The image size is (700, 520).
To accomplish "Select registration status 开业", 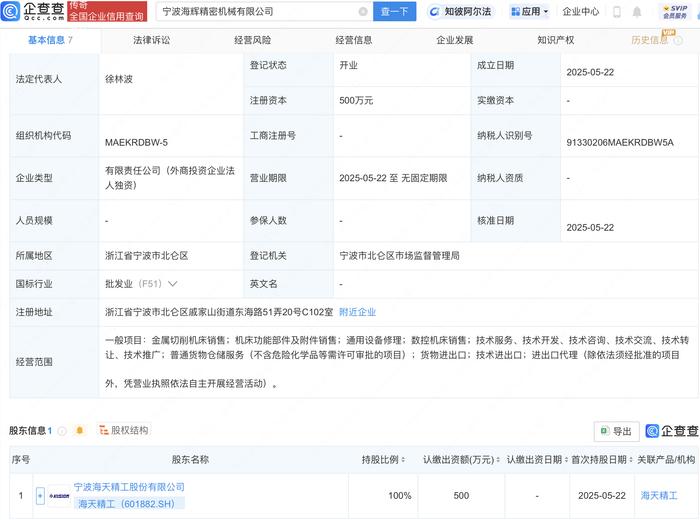I will (348, 66).
